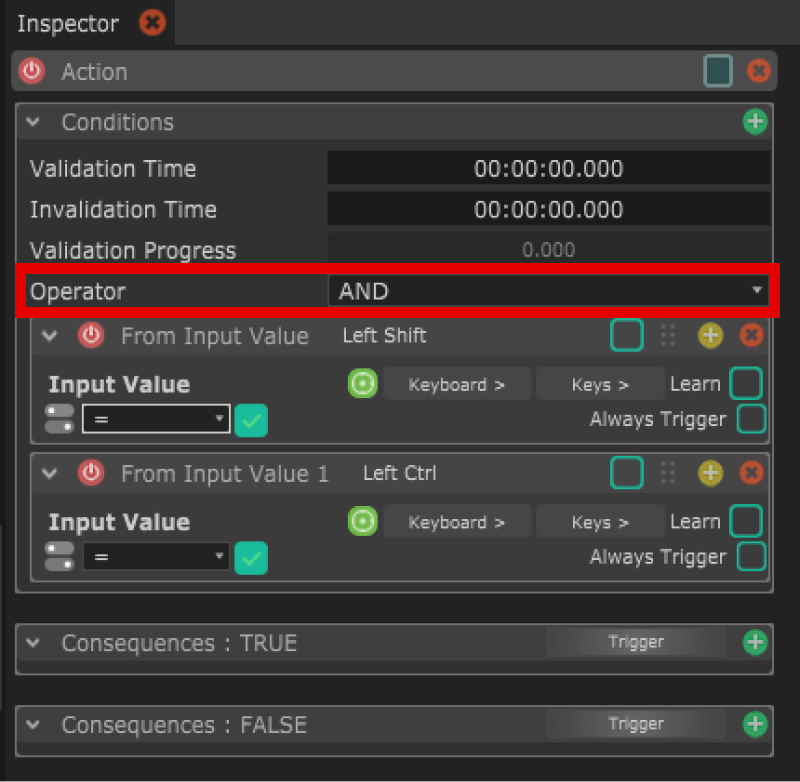Viewport: 800px width, 782px height.
Task: Disable the Left Shift condition power icon
Action: click(x=91, y=336)
